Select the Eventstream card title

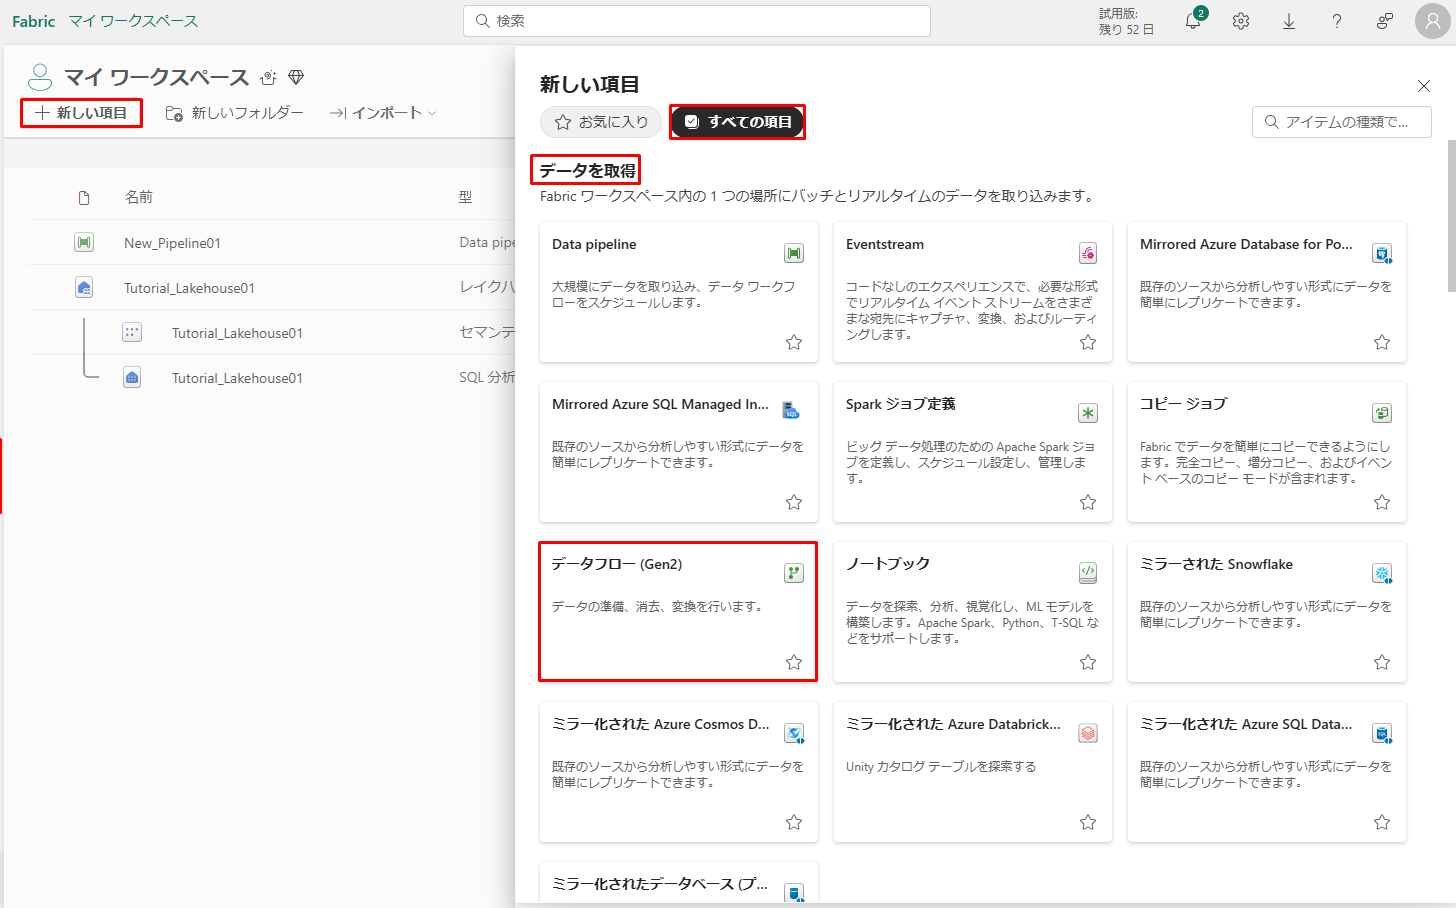coord(885,244)
